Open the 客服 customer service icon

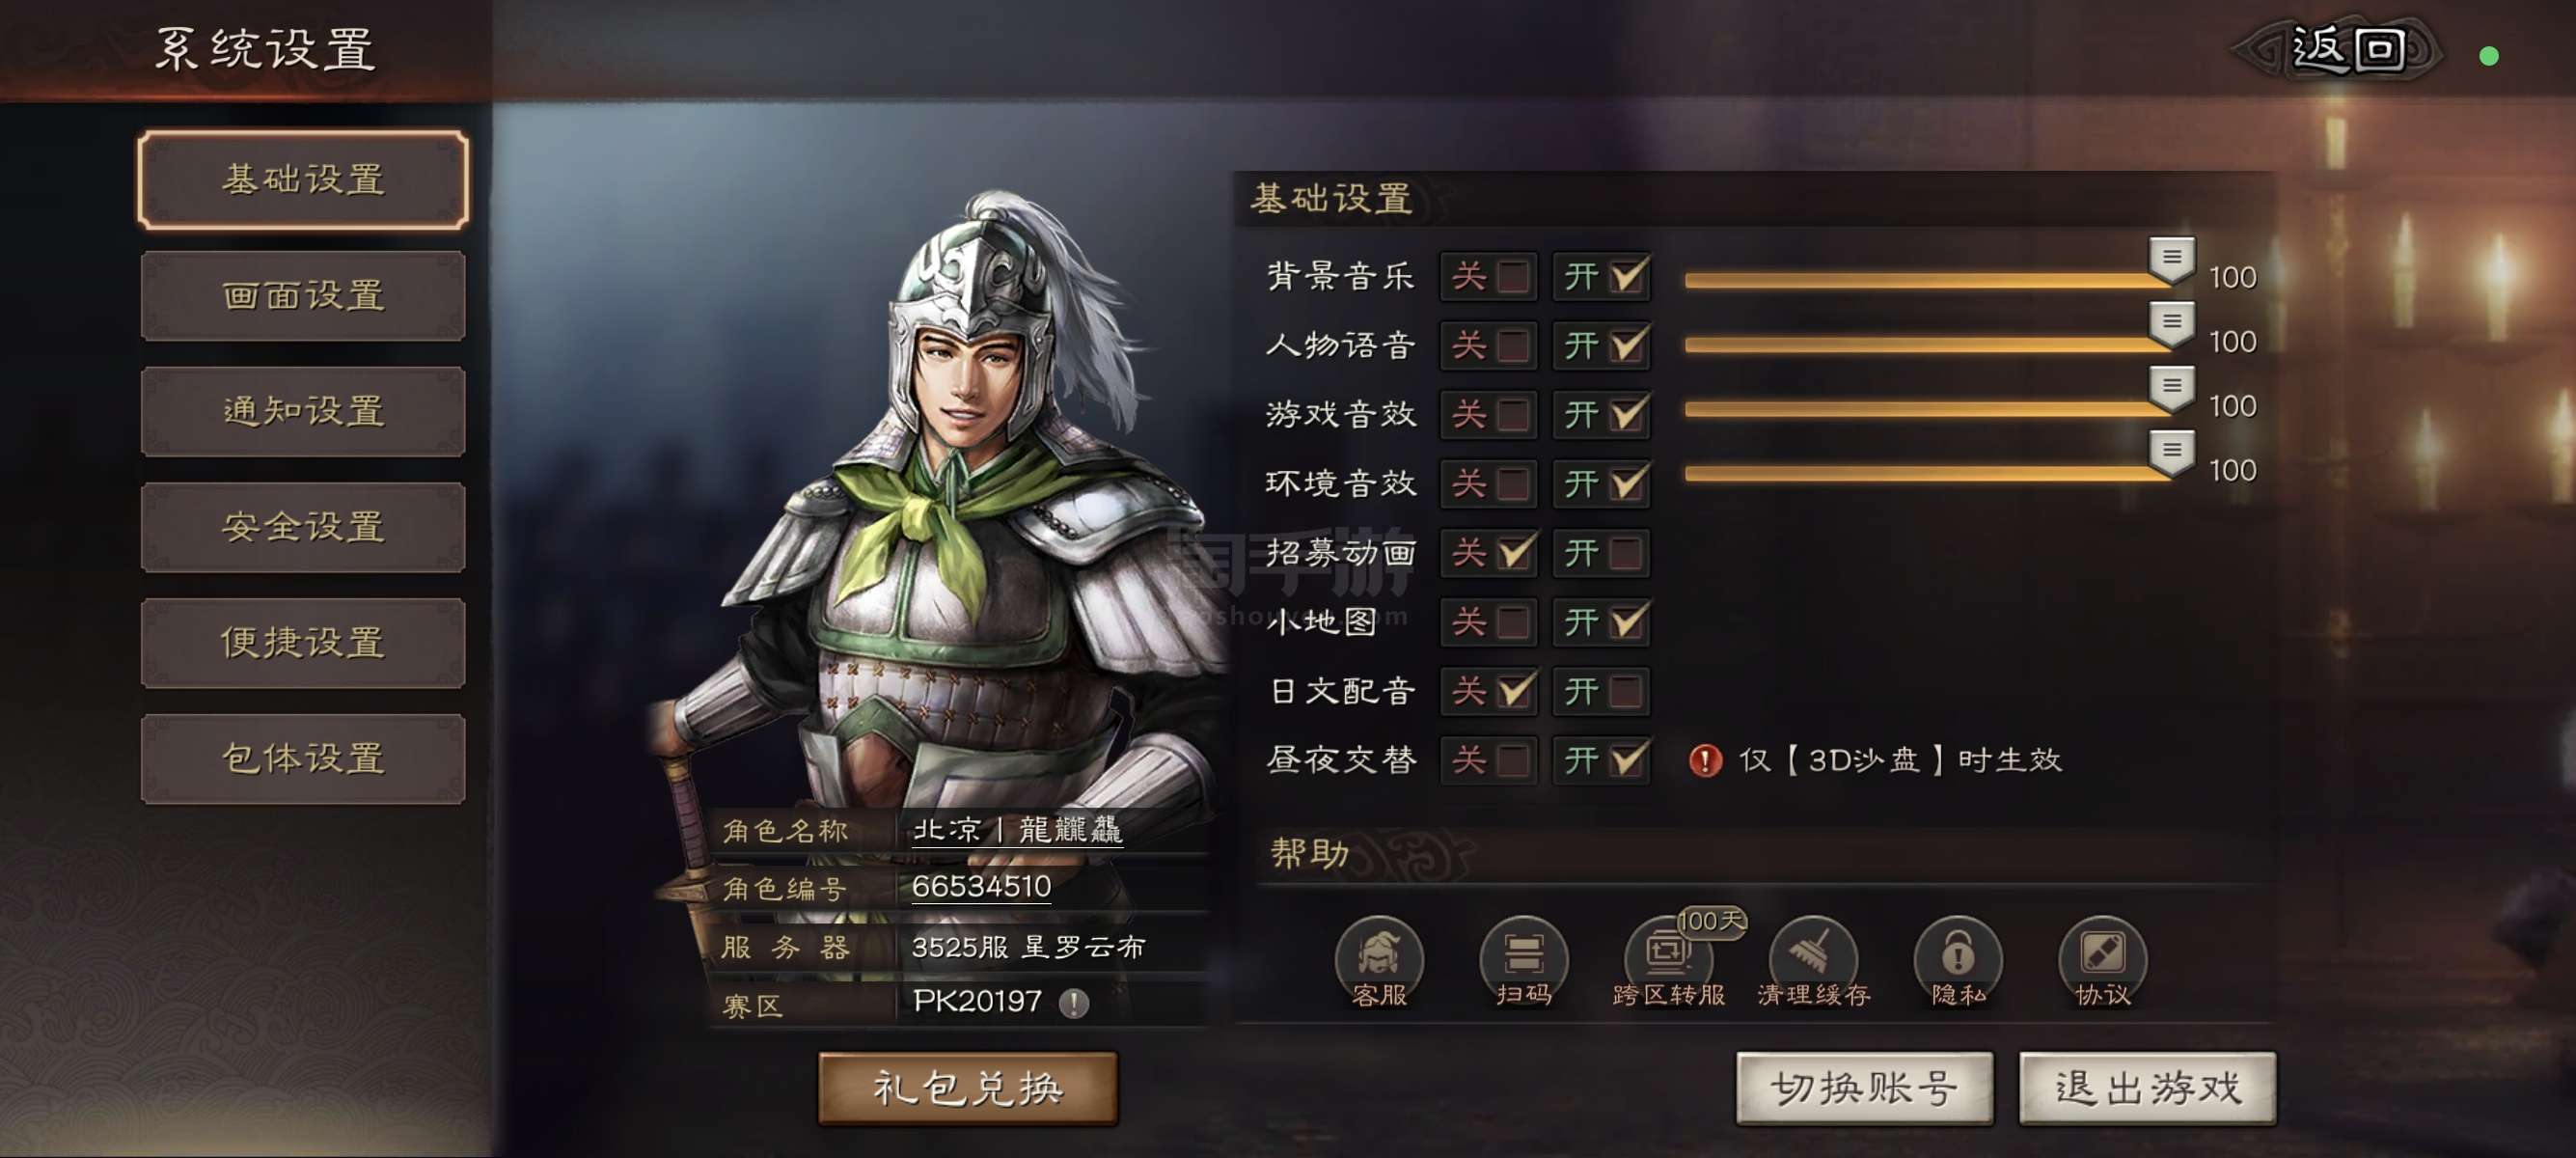click(1379, 958)
